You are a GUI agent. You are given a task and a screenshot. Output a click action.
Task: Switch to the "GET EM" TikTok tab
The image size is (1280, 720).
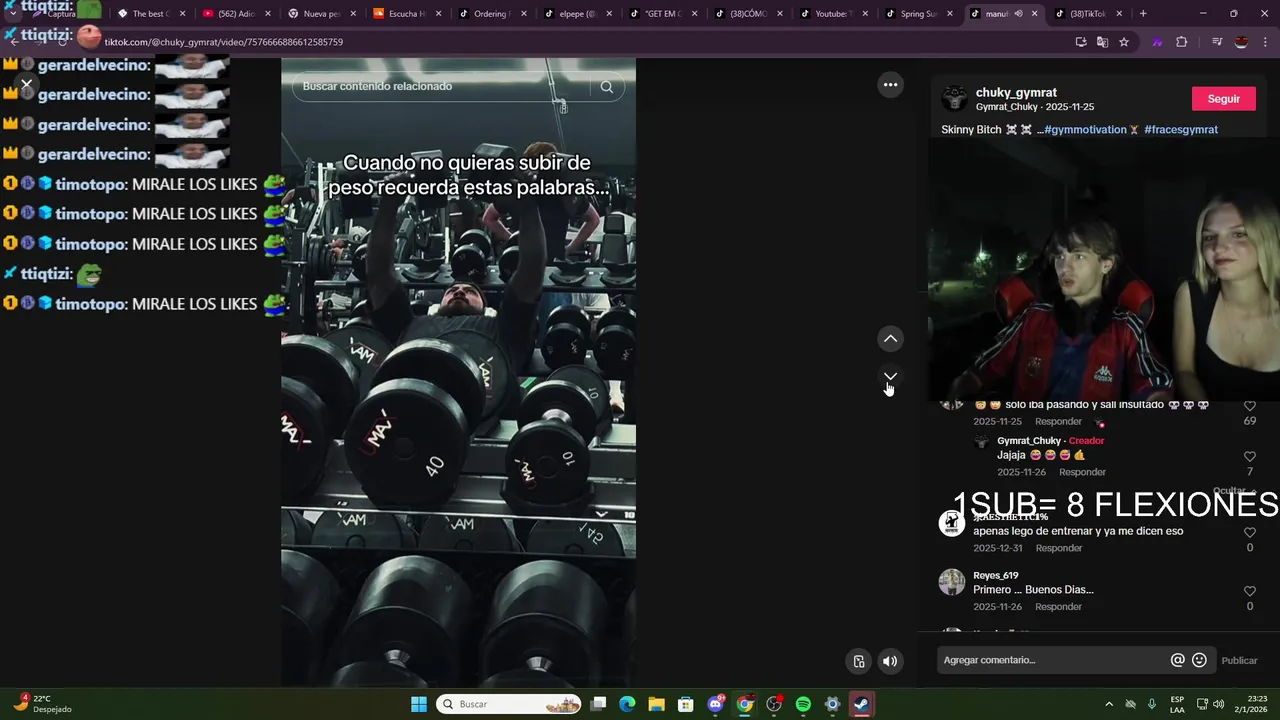662,14
